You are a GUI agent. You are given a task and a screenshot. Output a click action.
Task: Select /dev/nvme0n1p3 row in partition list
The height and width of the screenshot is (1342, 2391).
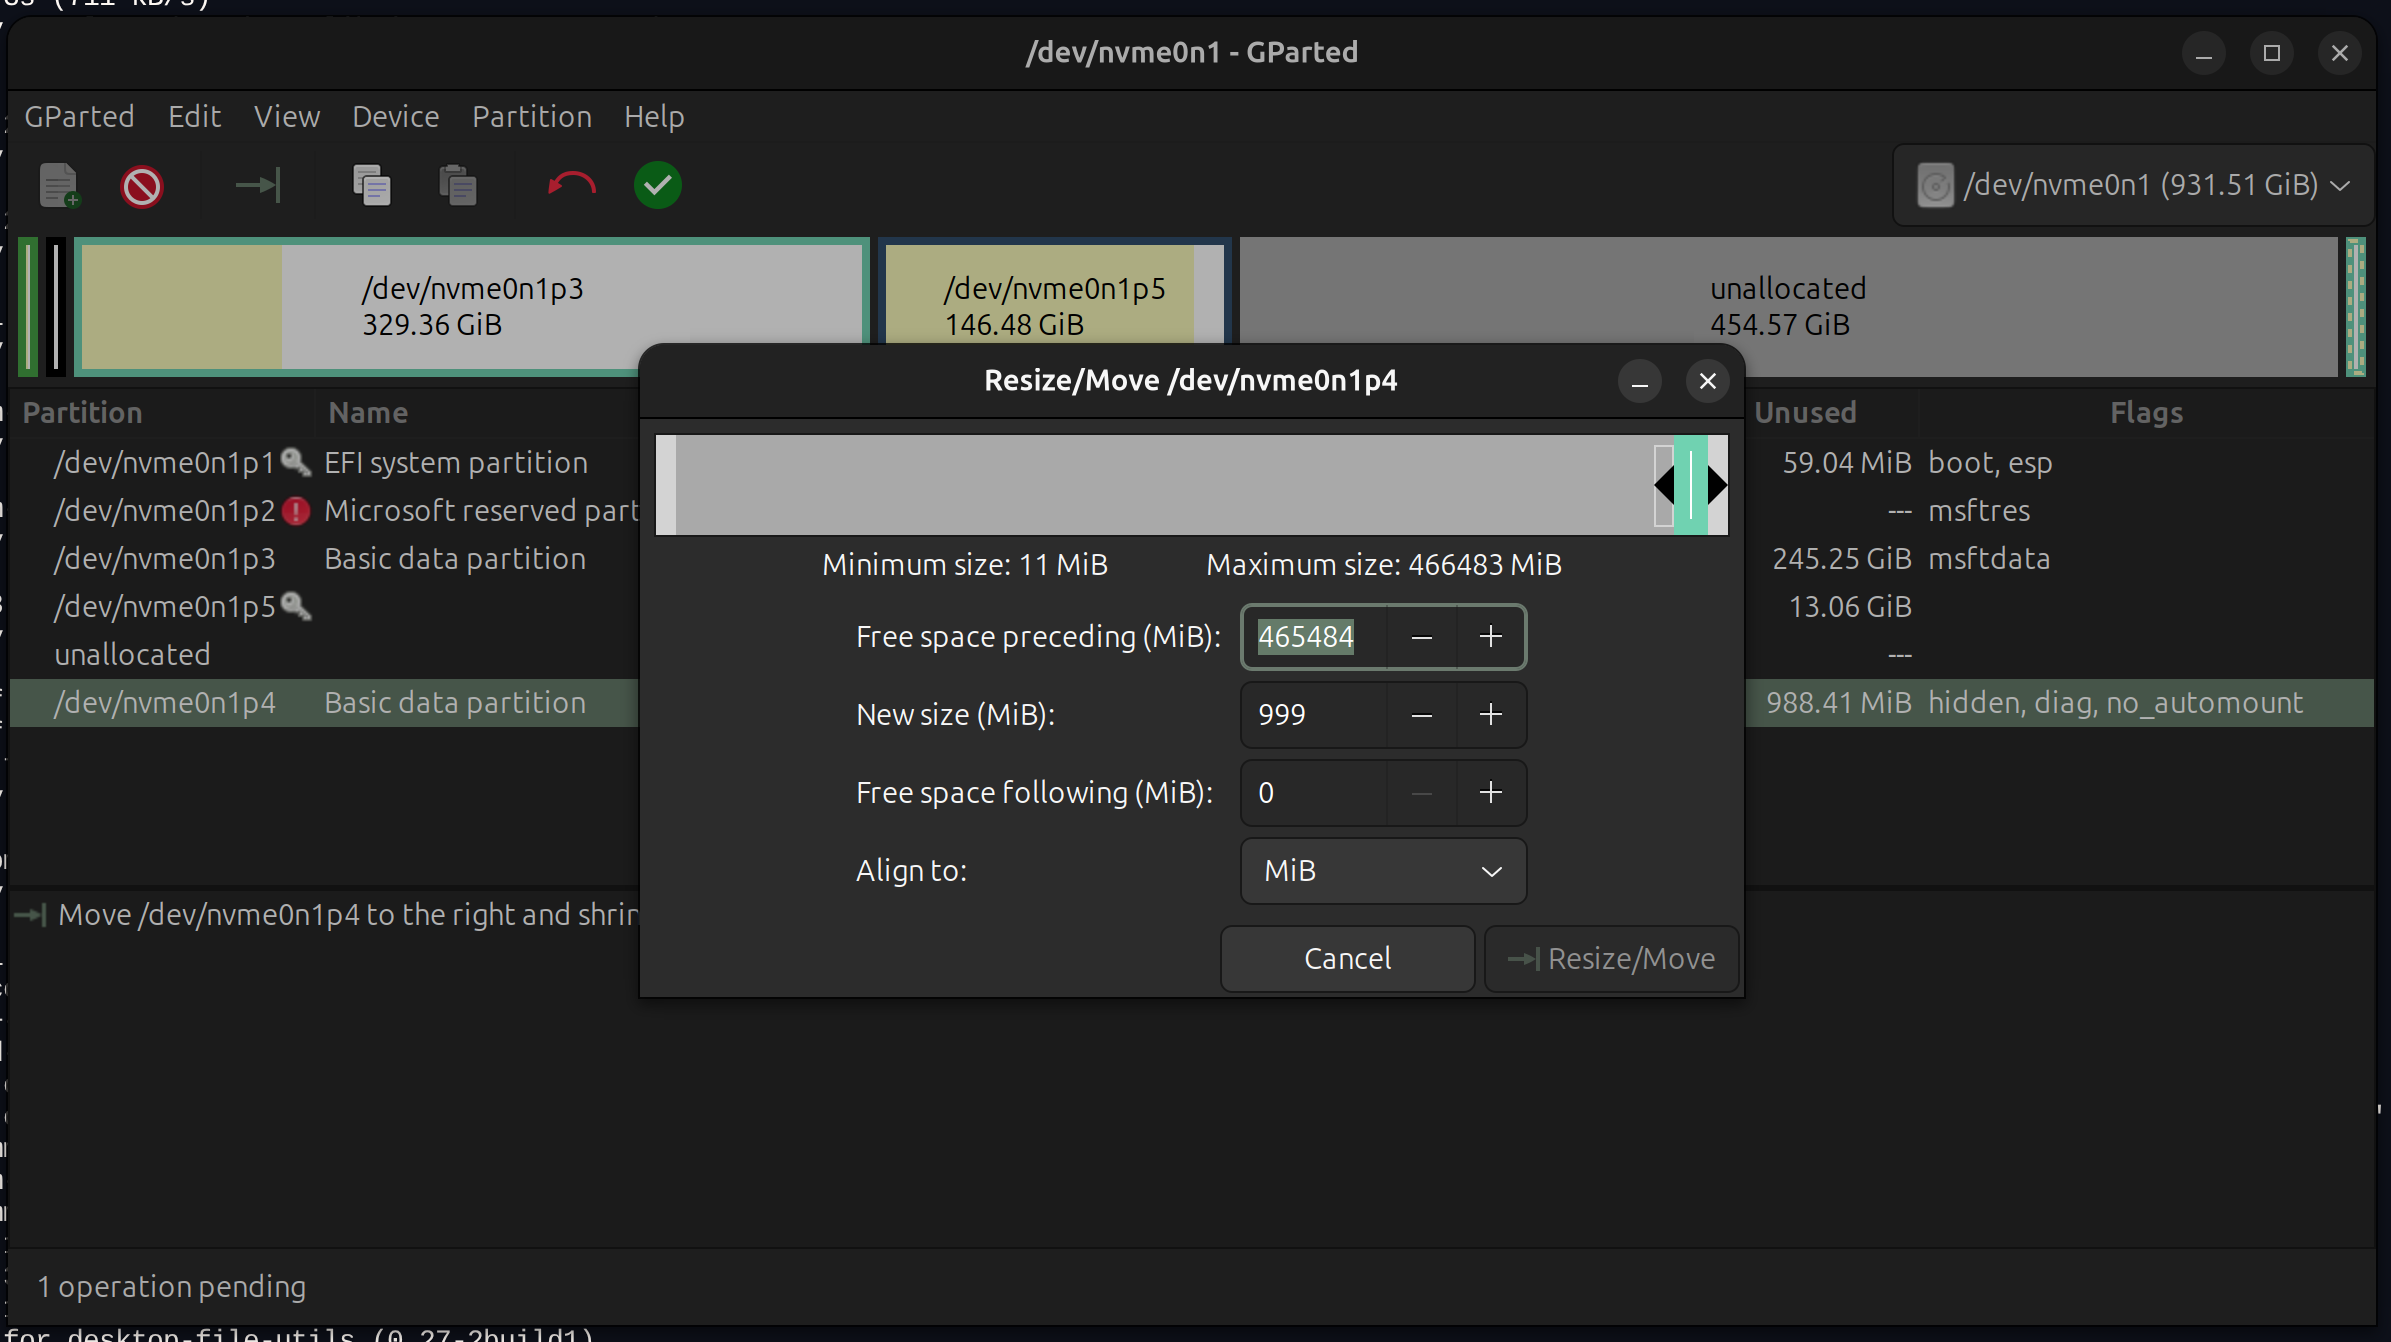[324, 559]
